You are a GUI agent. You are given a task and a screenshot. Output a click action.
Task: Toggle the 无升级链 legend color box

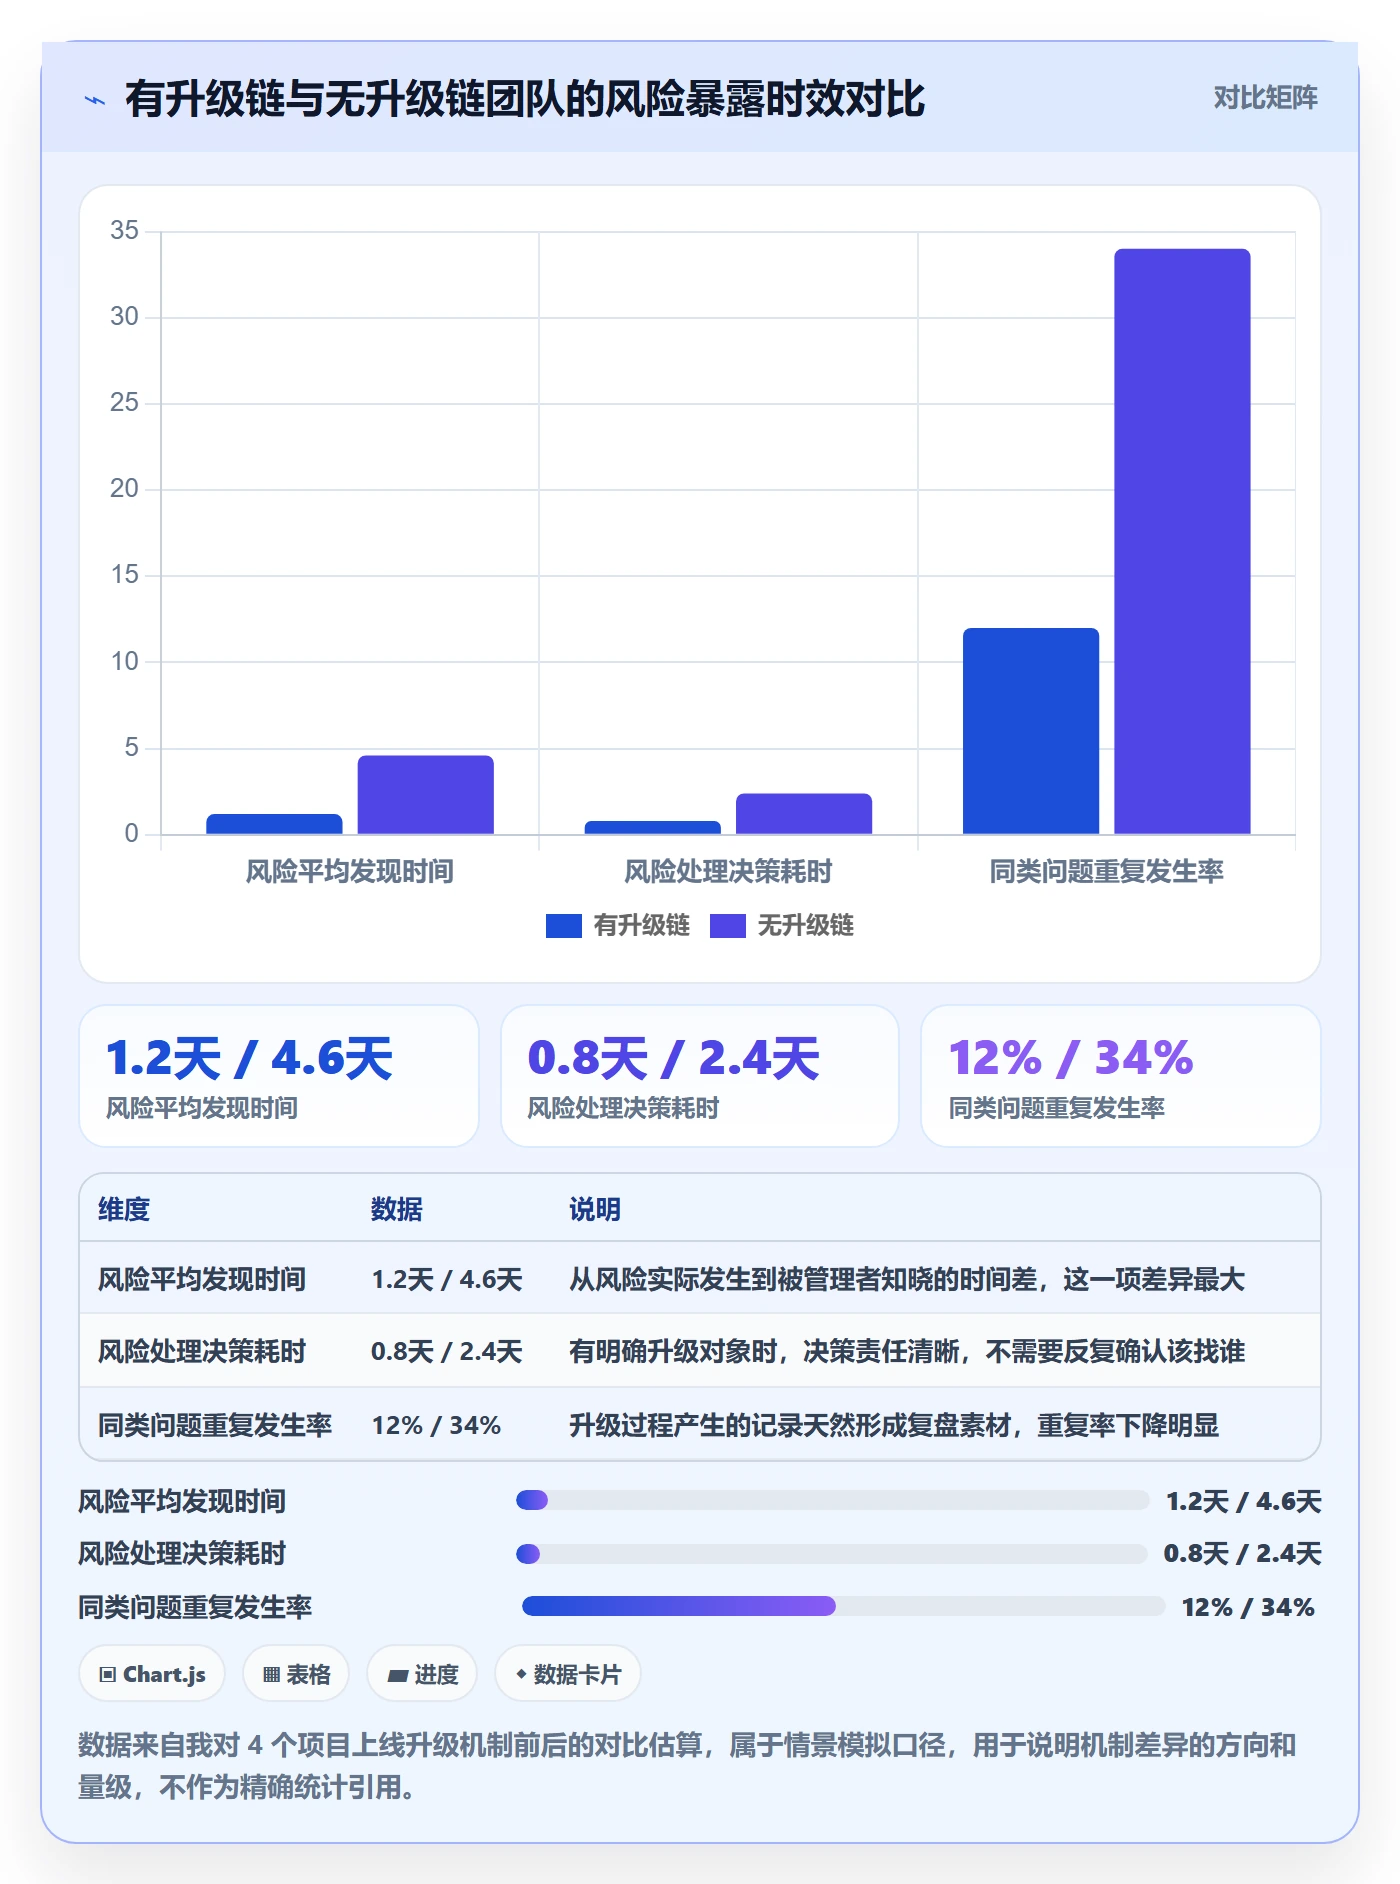[727, 926]
